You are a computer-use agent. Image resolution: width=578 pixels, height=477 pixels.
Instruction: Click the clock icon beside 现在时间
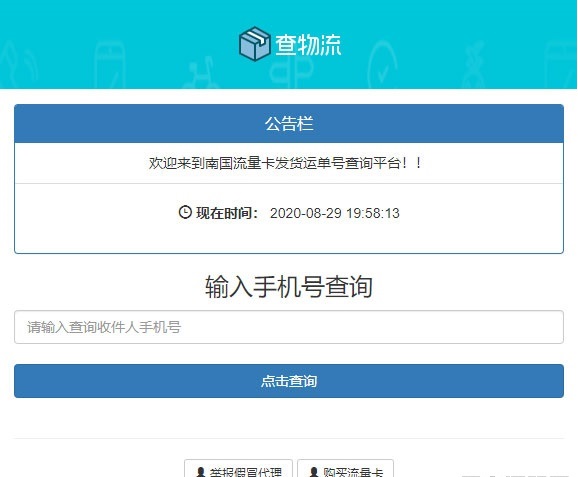(x=185, y=212)
